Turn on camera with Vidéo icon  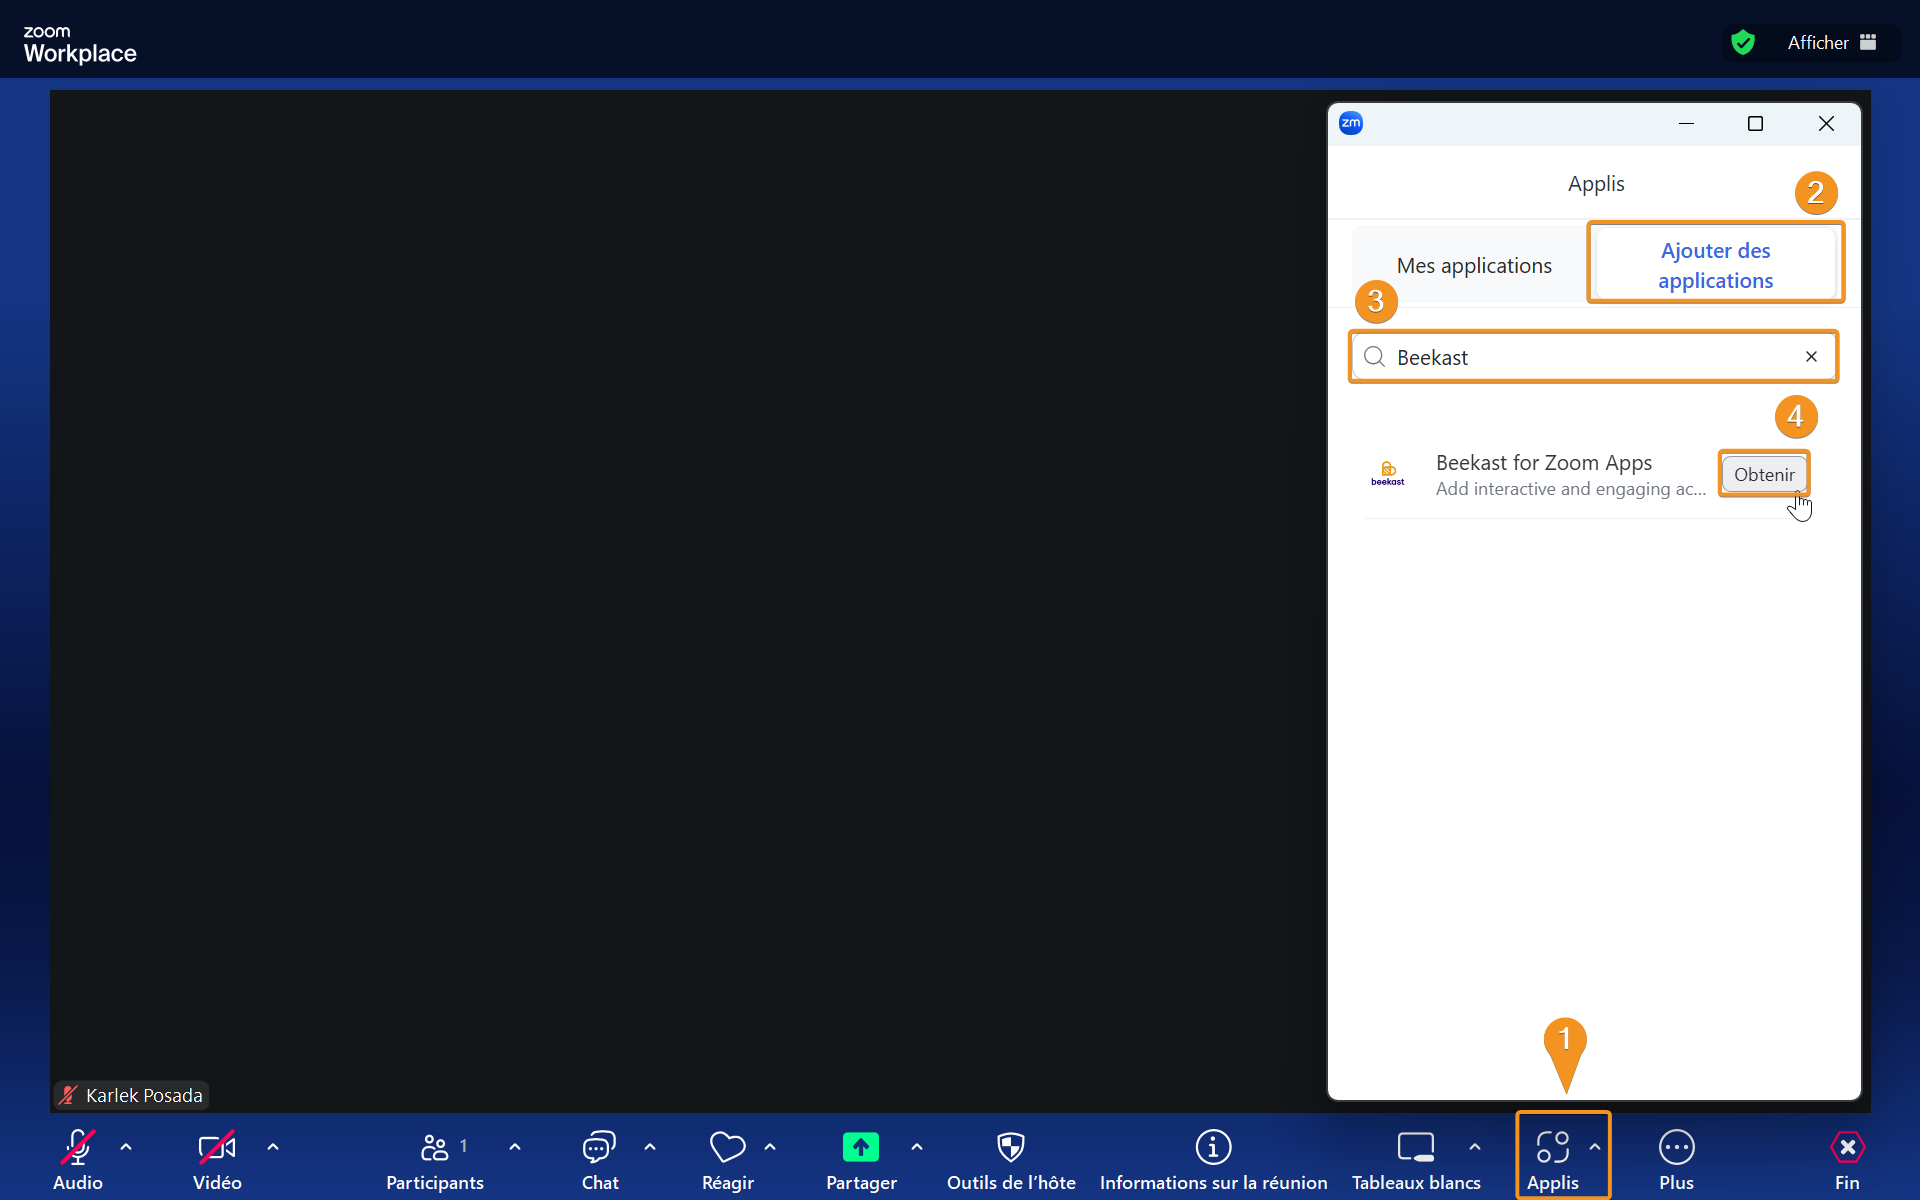(x=217, y=1148)
